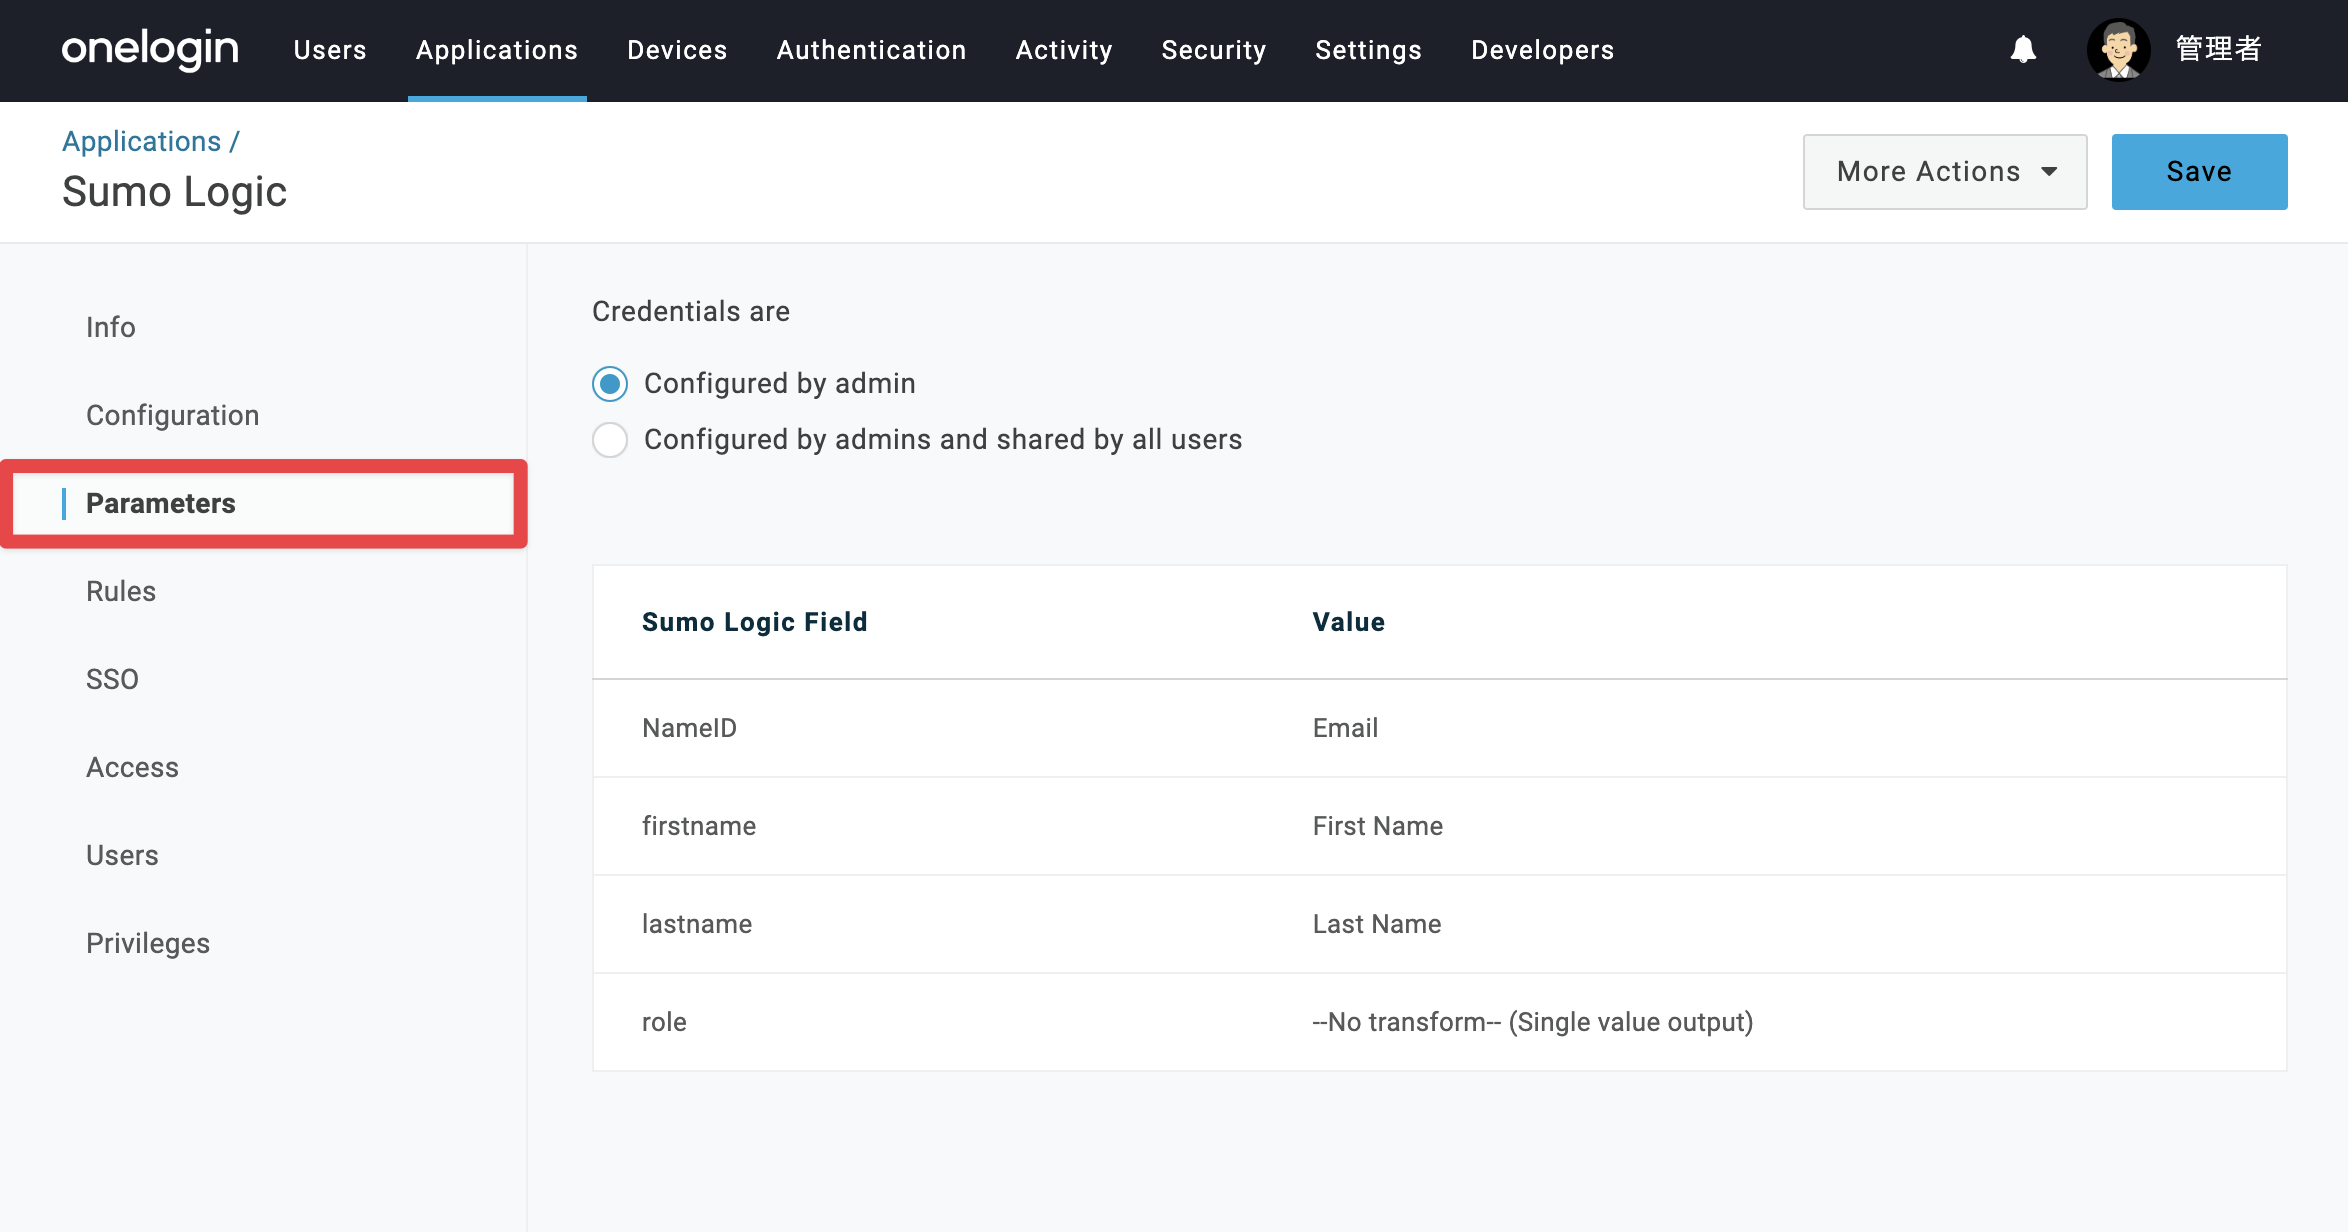Click the role field row

tap(1440, 1022)
